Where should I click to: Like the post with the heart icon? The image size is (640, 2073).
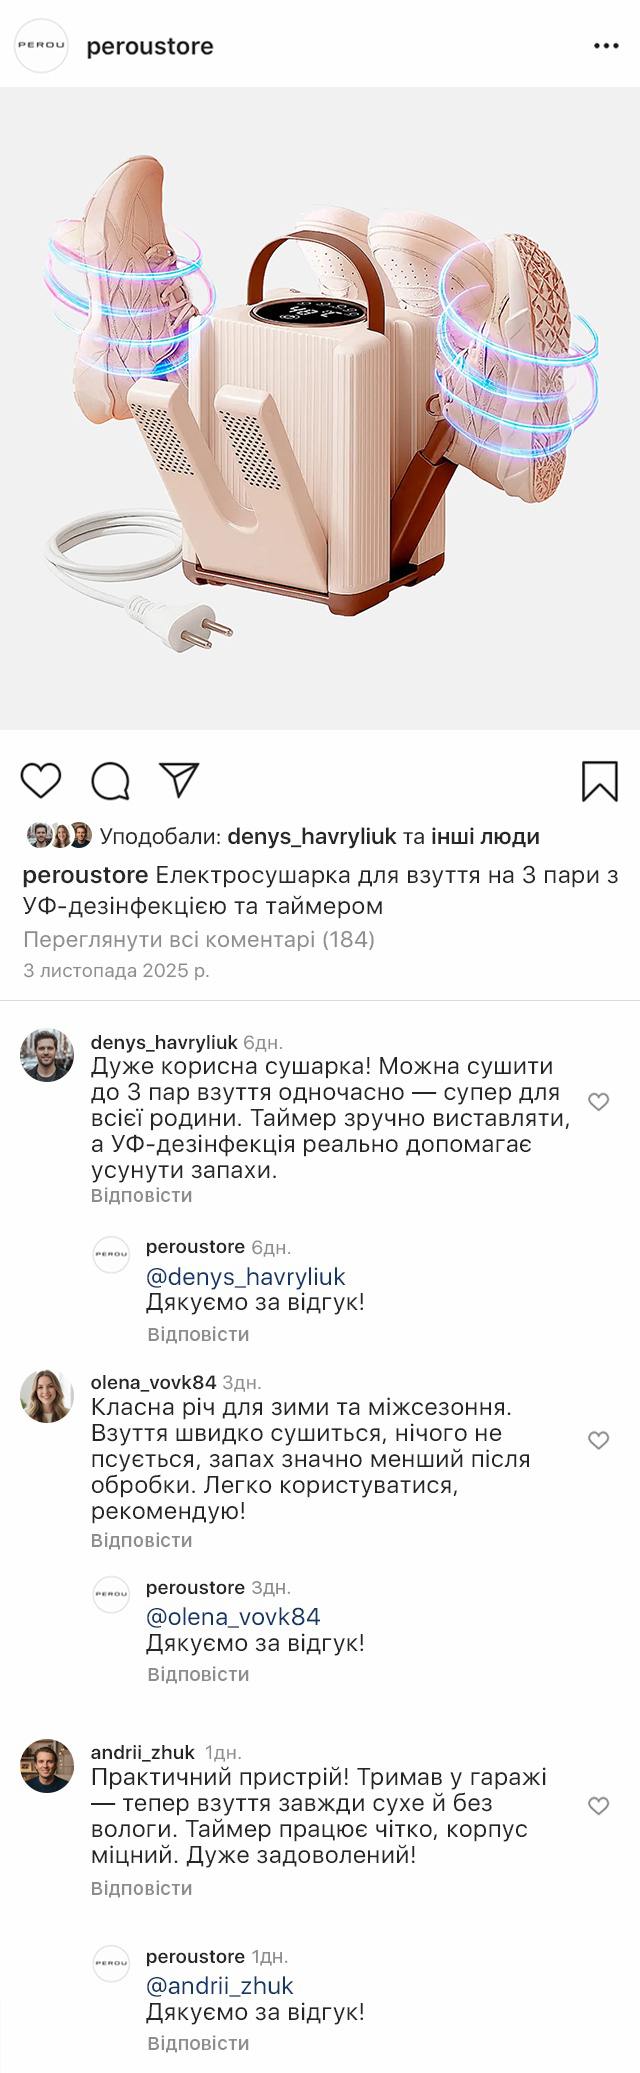(x=41, y=780)
